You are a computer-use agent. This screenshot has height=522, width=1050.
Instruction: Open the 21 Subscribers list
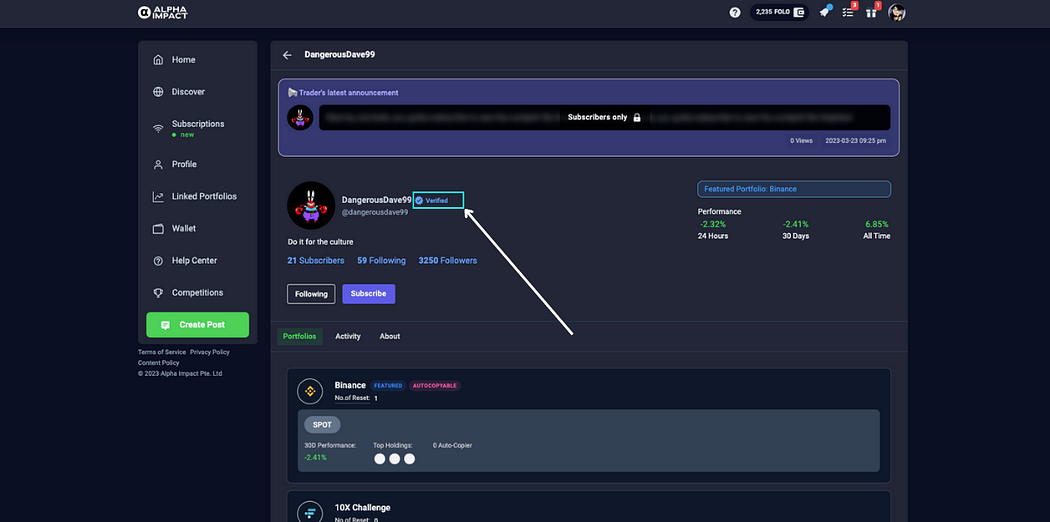coord(316,260)
